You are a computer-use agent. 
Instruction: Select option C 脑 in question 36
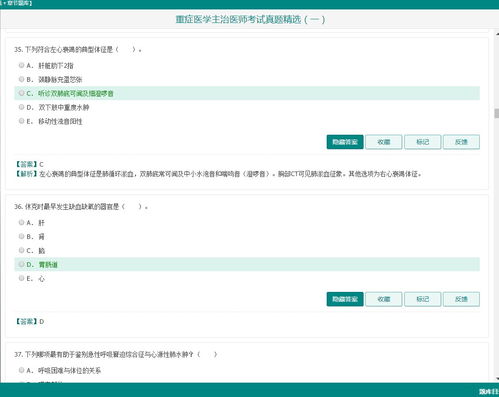click(x=21, y=250)
